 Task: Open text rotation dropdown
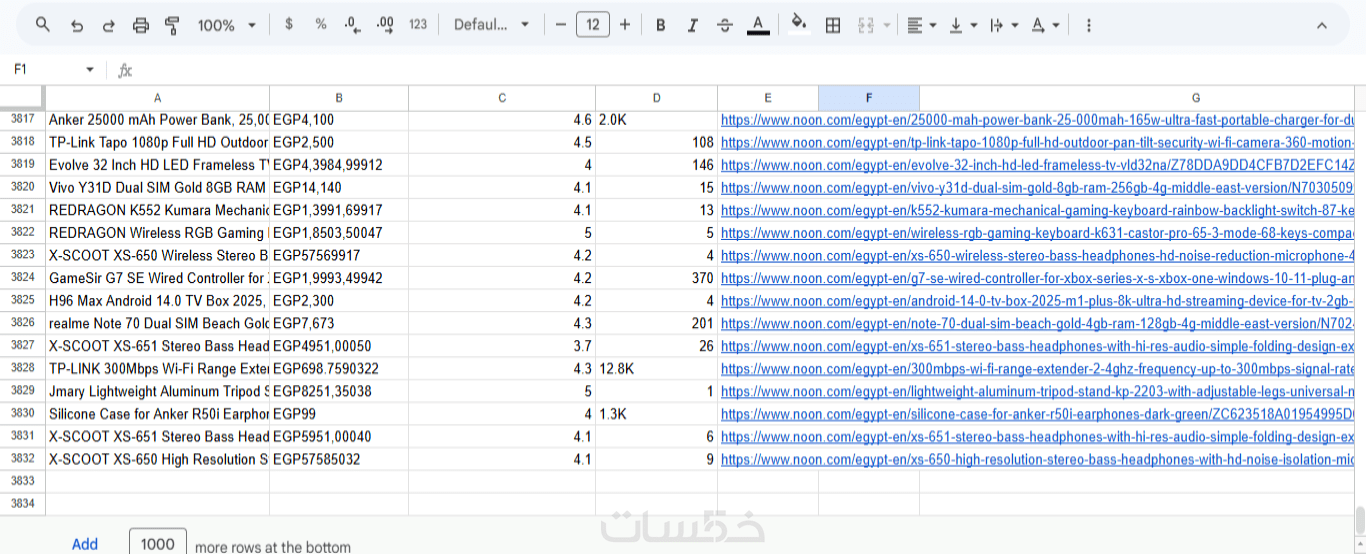tap(1044, 25)
